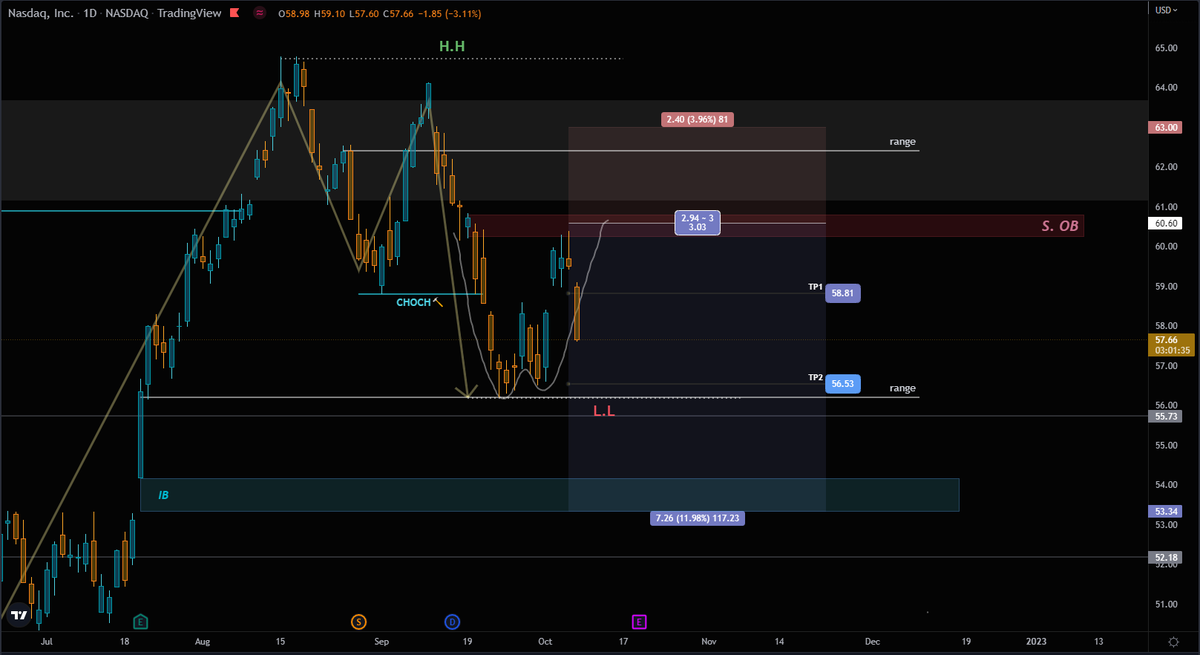Click the orange splits S marker
The height and width of the screenshot is (655, 1200).
pos(358,621)
